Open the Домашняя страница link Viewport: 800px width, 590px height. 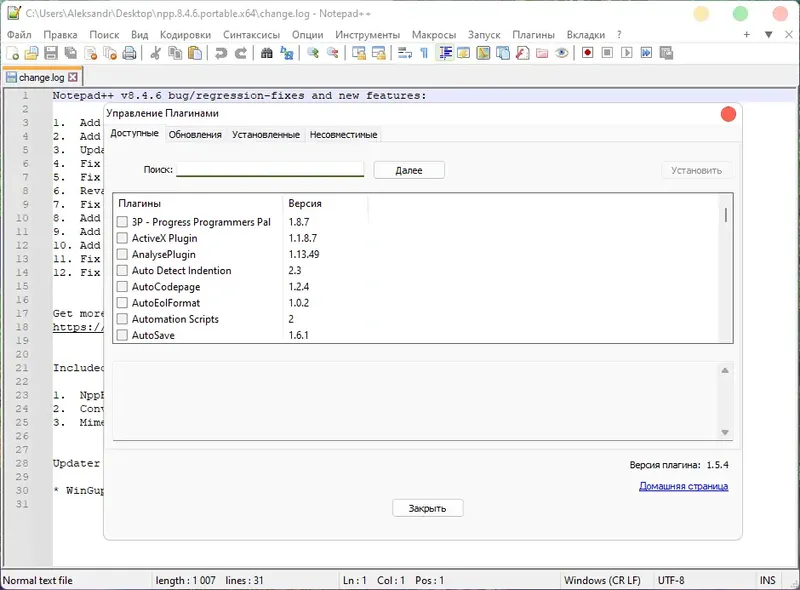(684, 486)
